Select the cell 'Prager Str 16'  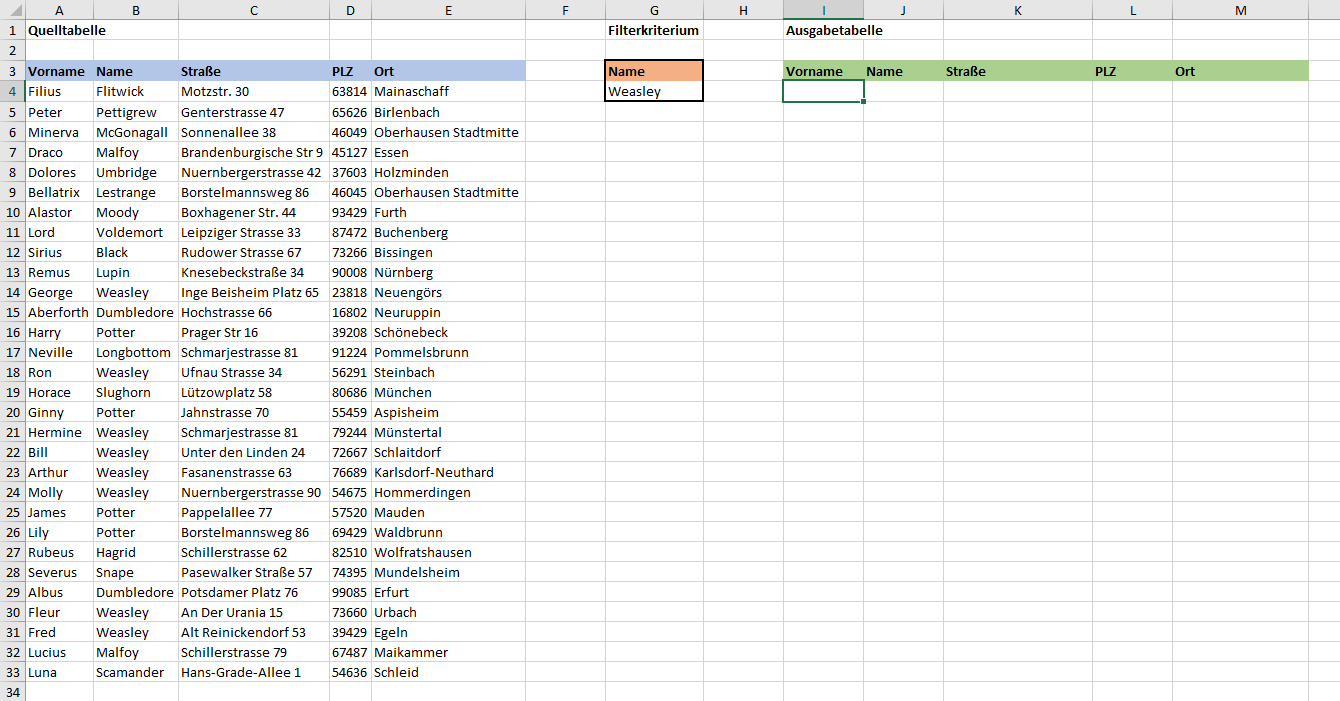254,332
